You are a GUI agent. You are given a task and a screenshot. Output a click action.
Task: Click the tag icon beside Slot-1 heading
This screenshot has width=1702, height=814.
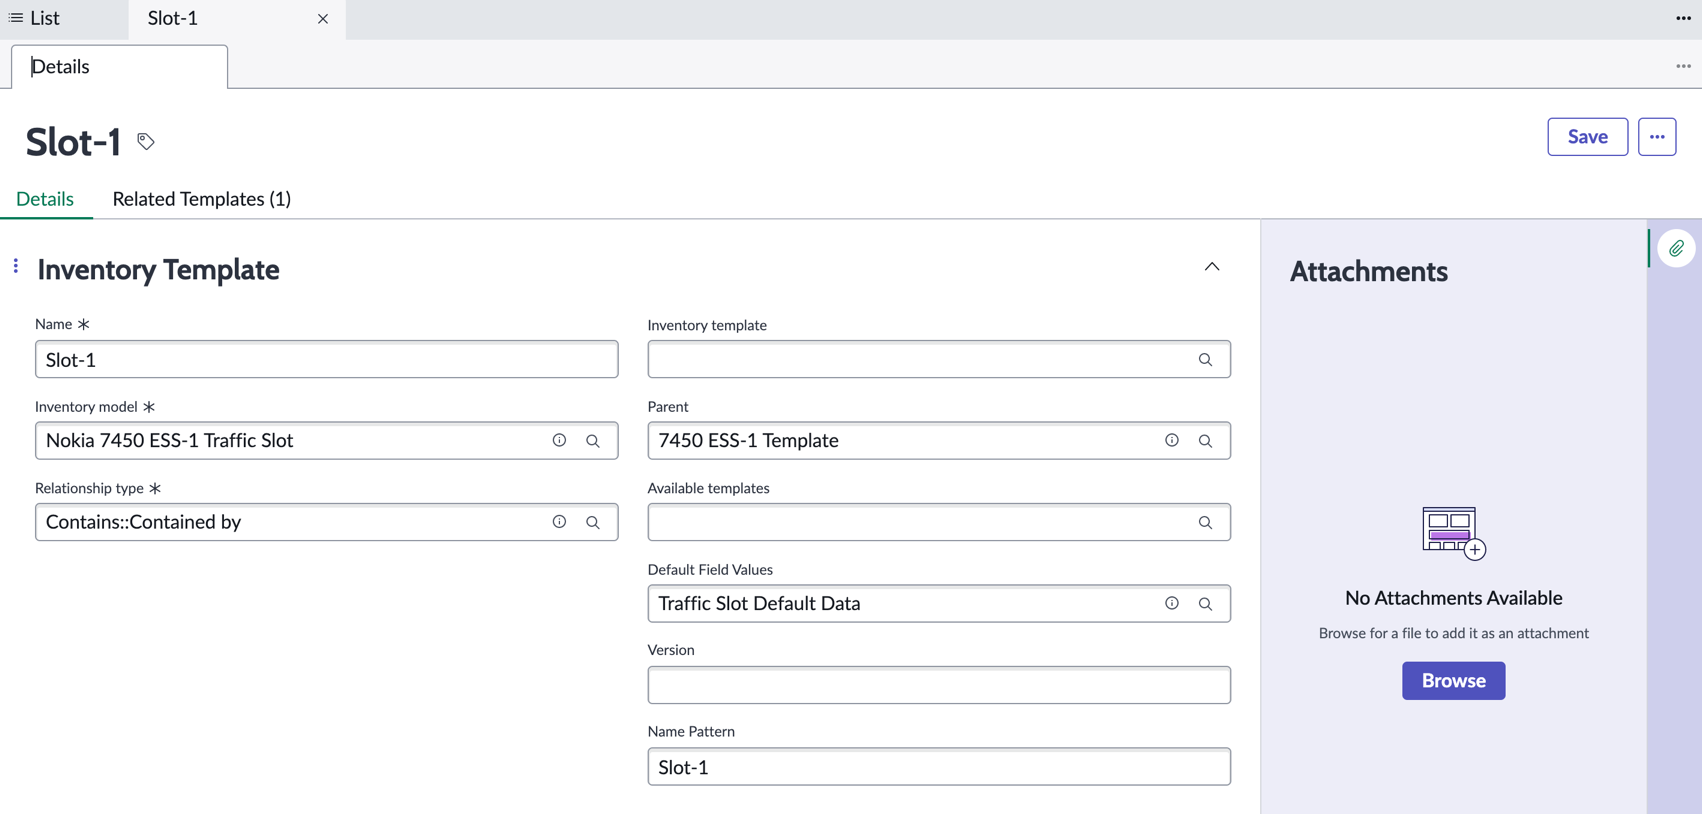click(146, 141)
